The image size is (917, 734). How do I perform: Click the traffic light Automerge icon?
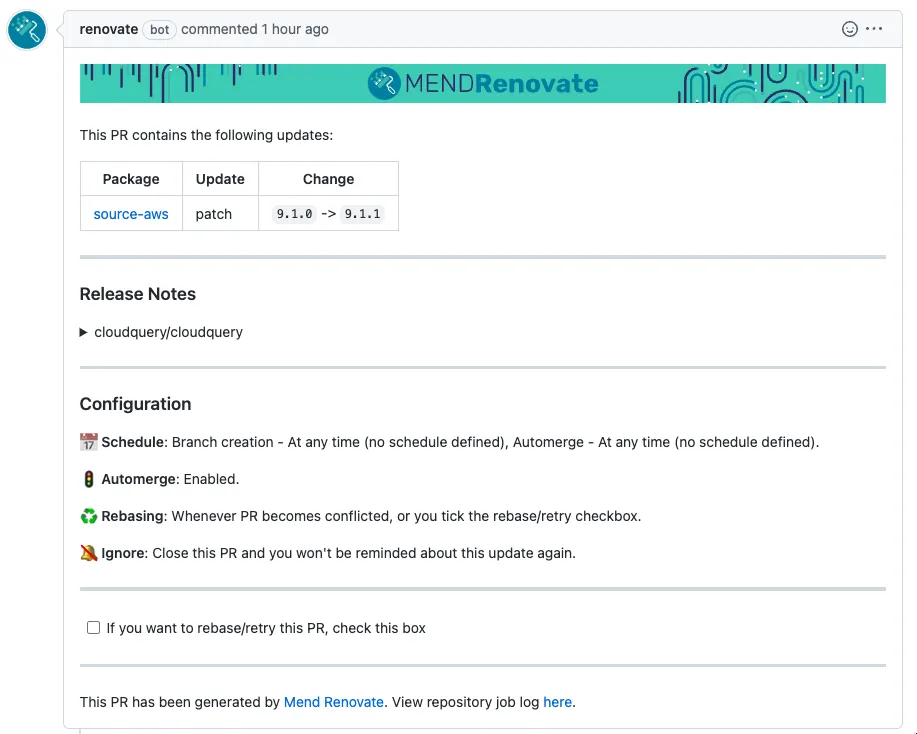[88, 479]
